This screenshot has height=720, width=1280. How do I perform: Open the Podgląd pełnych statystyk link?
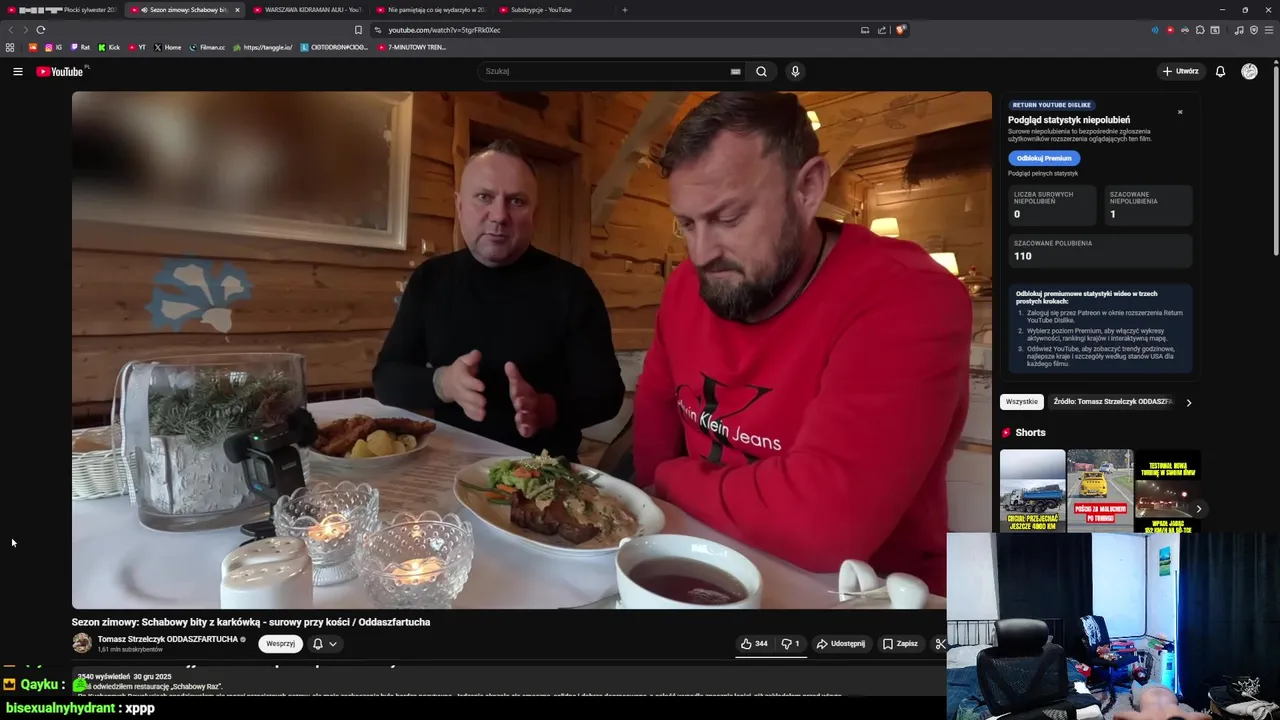tap(1043, 174)
